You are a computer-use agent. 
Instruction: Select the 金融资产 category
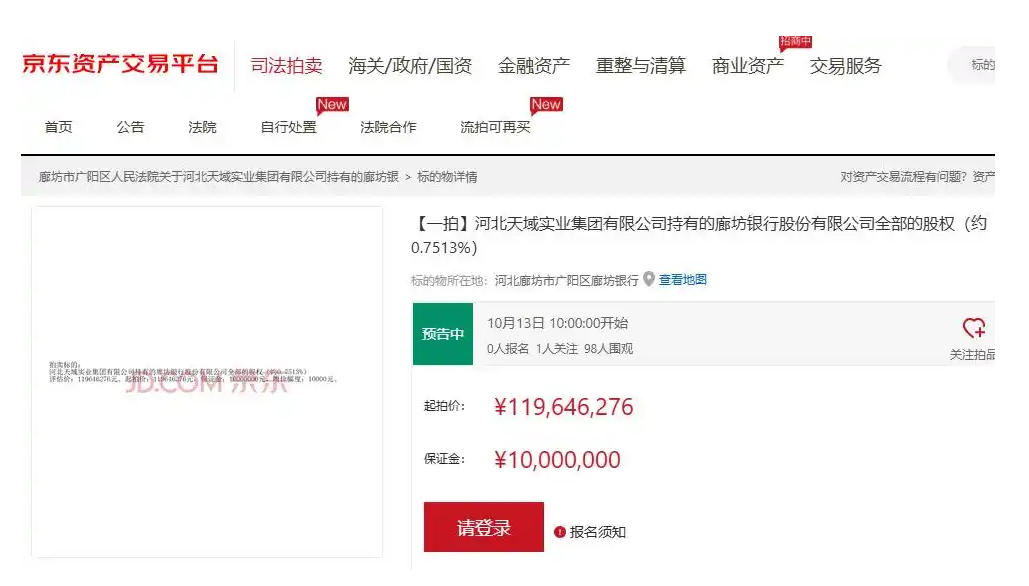click(x=534, y=66)
